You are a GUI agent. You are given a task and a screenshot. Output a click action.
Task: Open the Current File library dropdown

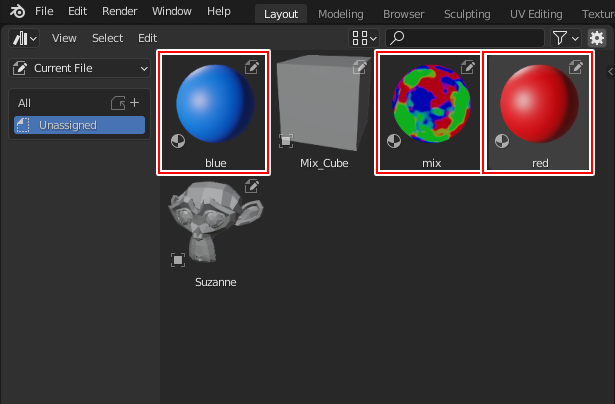coord(80,68)
